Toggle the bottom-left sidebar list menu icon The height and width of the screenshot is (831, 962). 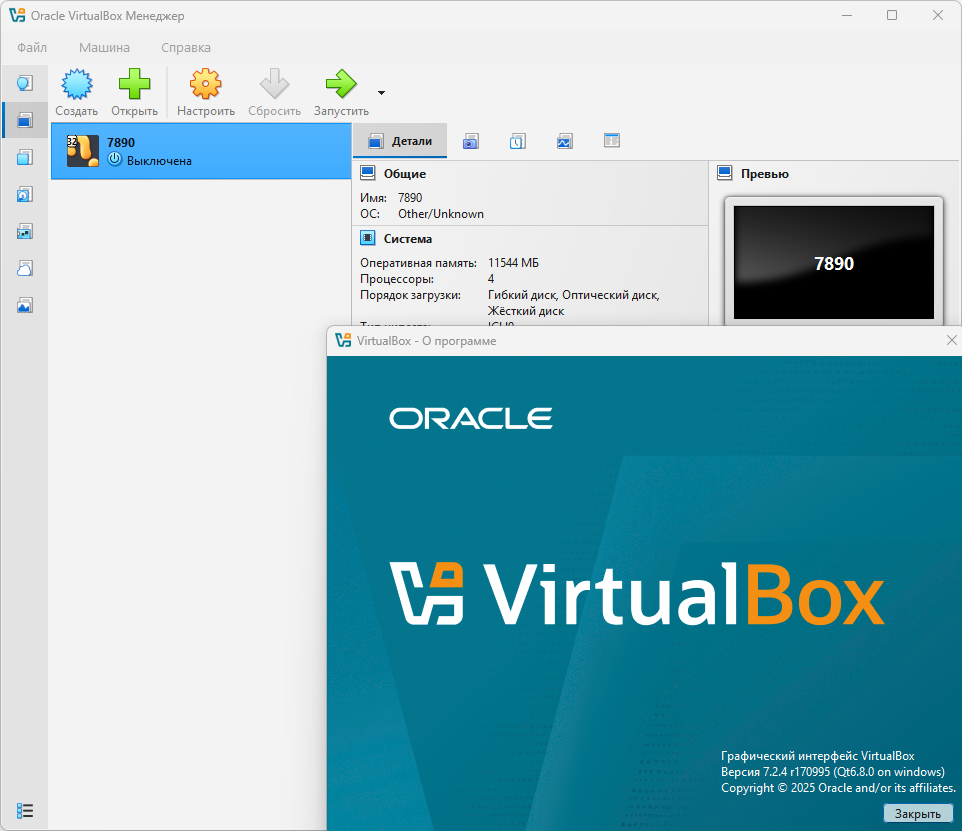26,810
